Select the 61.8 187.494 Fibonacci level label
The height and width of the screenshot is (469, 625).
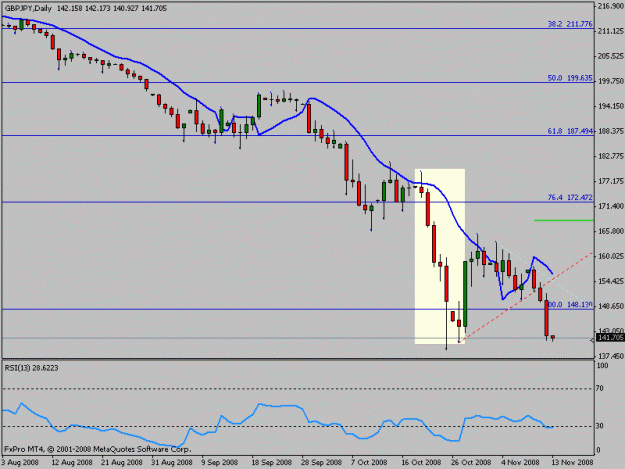[x=570, y=131]
